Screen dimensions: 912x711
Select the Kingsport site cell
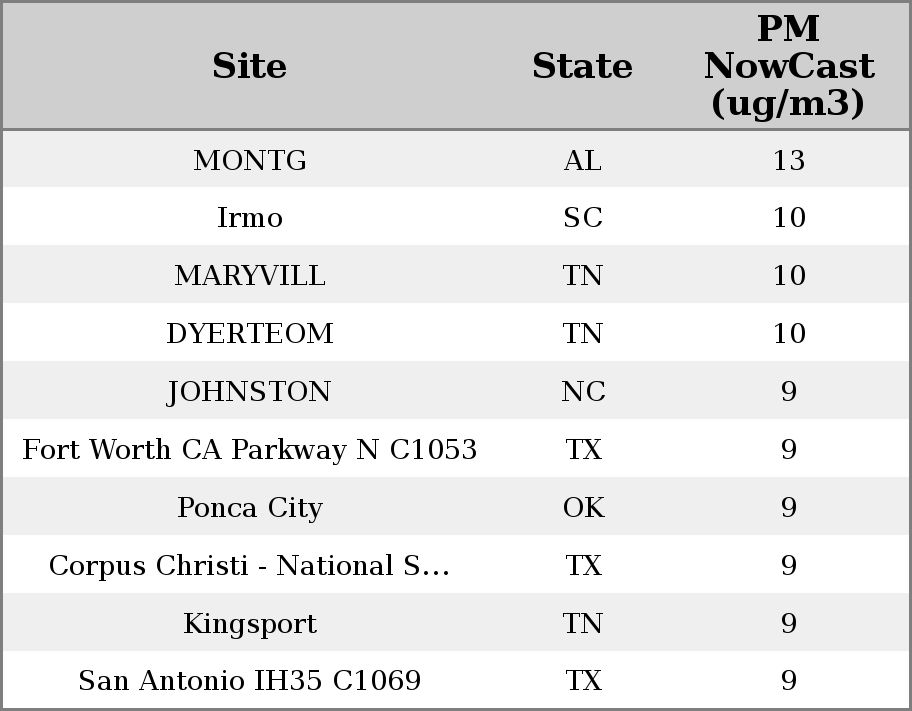coord(249,624)
